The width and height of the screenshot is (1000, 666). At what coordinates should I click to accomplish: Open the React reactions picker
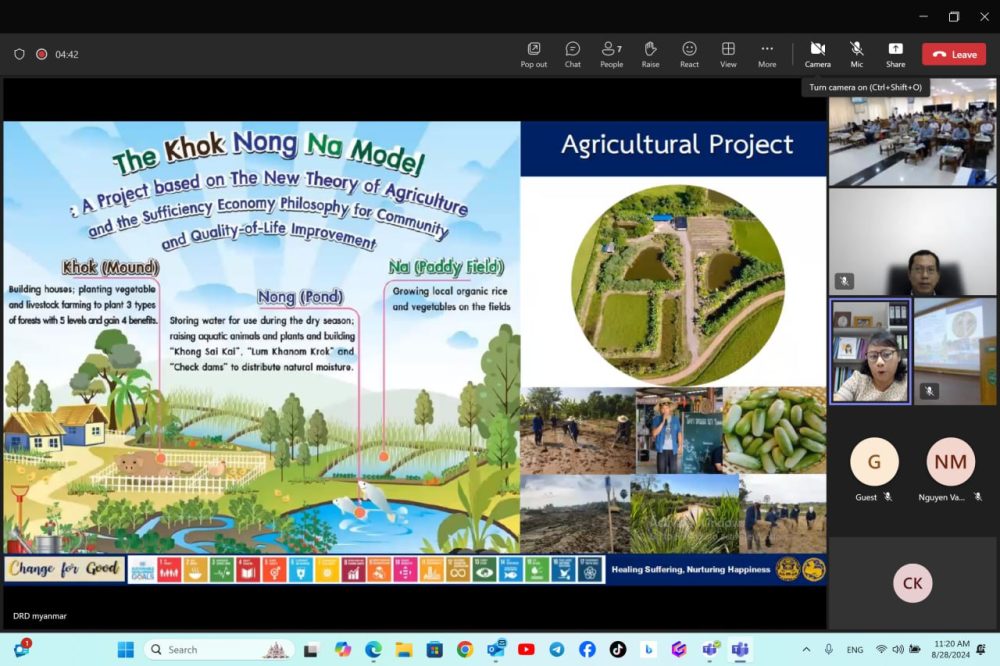pos(689,54)
